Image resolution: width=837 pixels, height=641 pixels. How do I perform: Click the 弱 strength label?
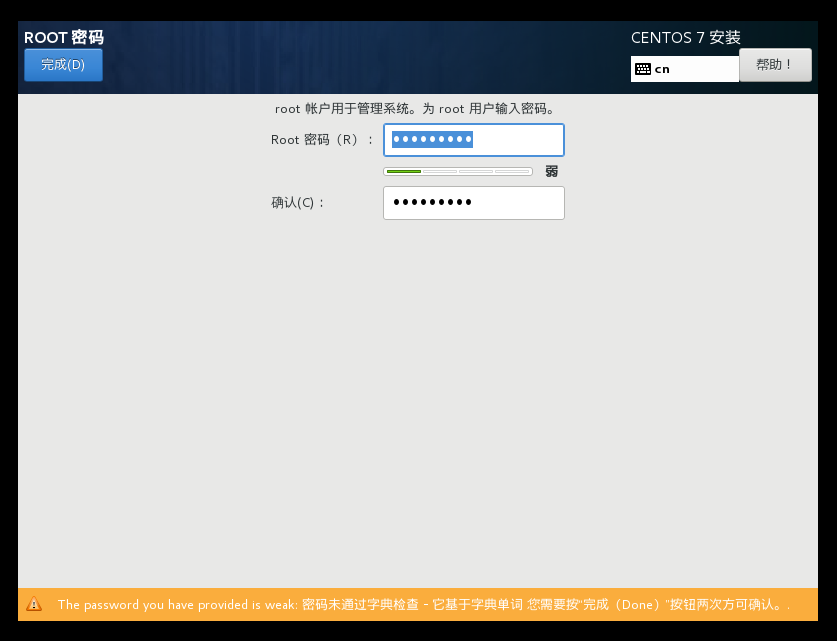point(551,171)
